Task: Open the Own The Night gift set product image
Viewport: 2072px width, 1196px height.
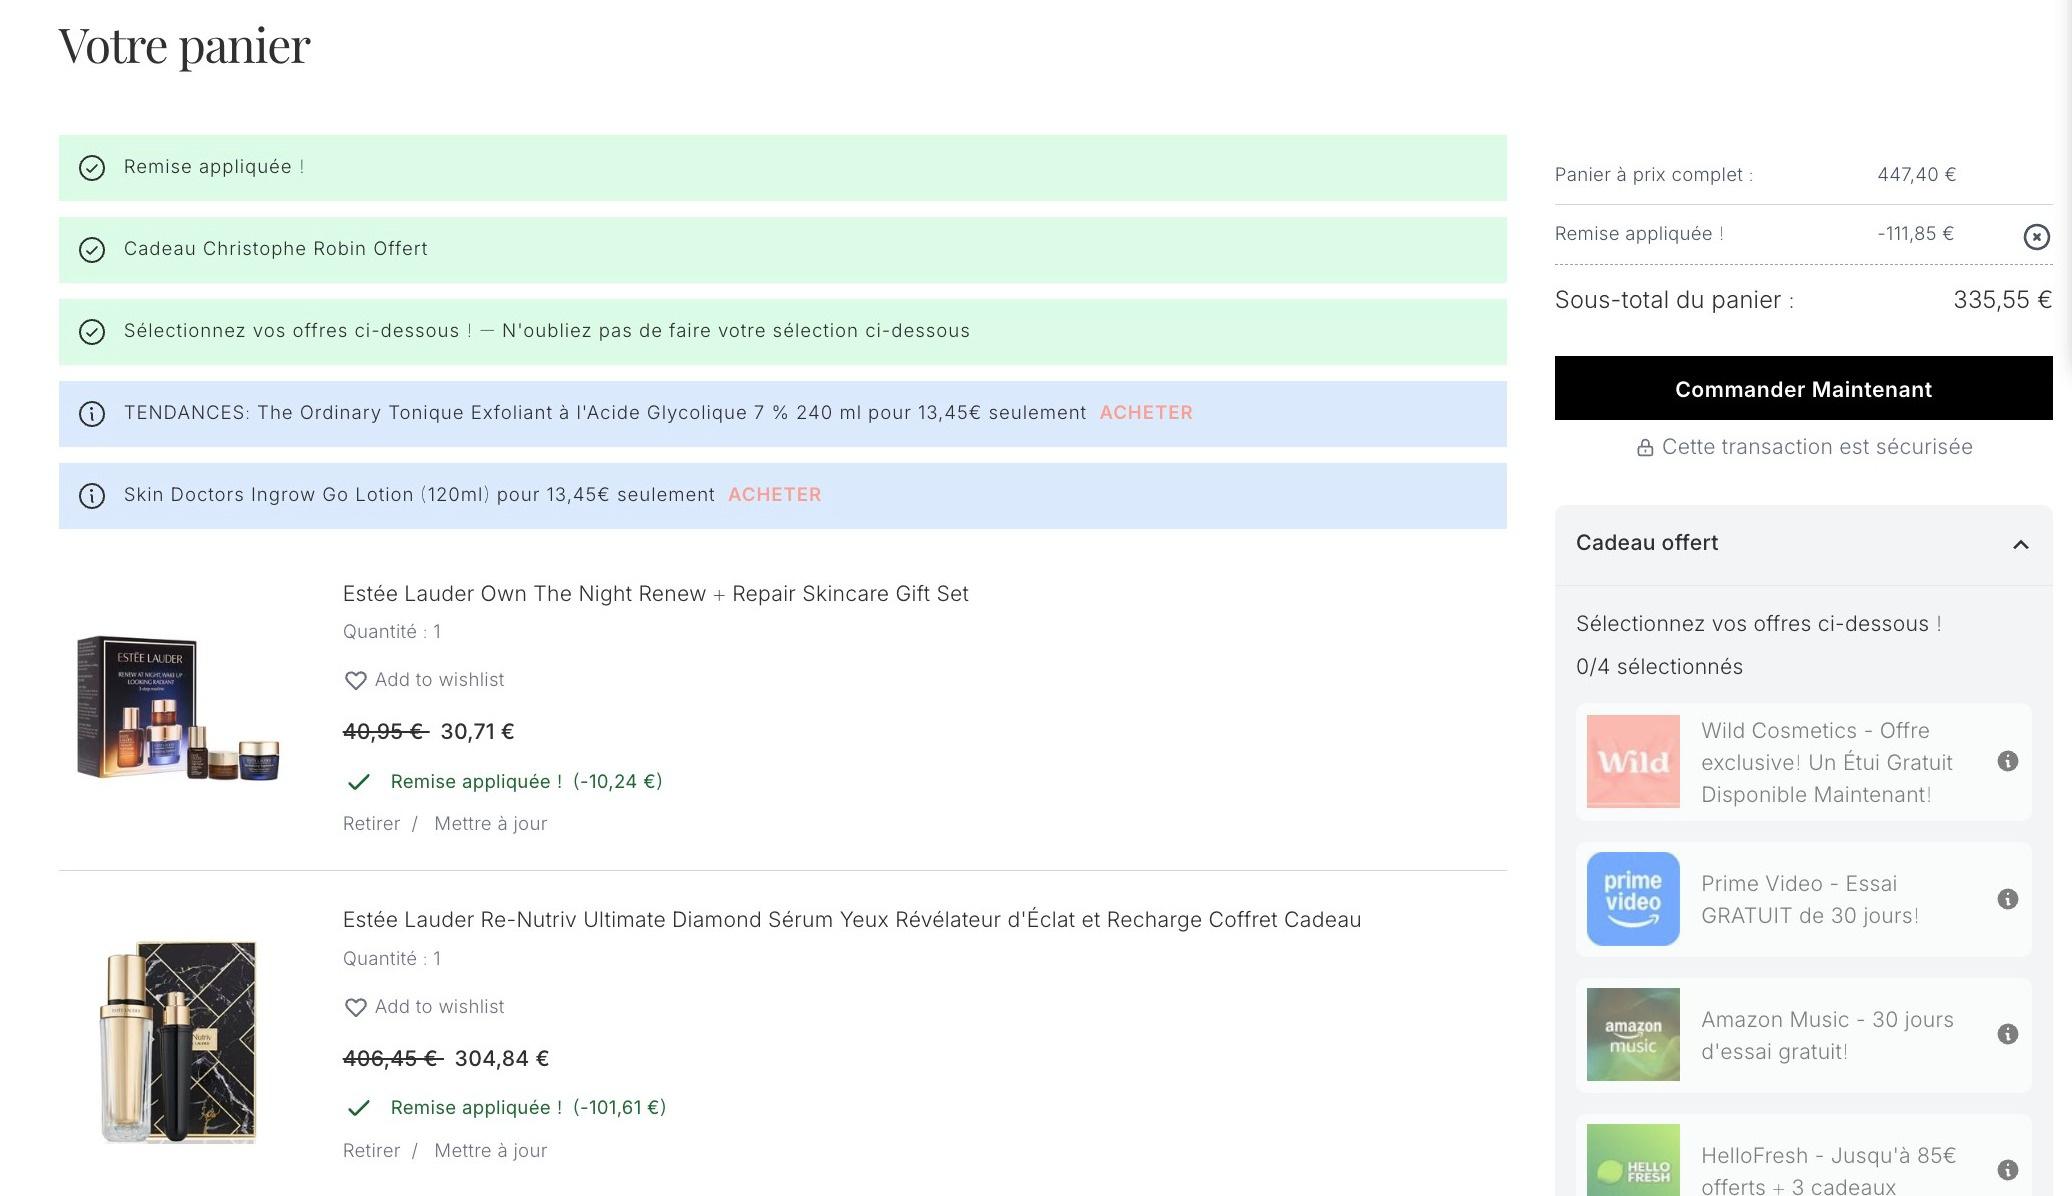Action: click(x=178, y=707)
